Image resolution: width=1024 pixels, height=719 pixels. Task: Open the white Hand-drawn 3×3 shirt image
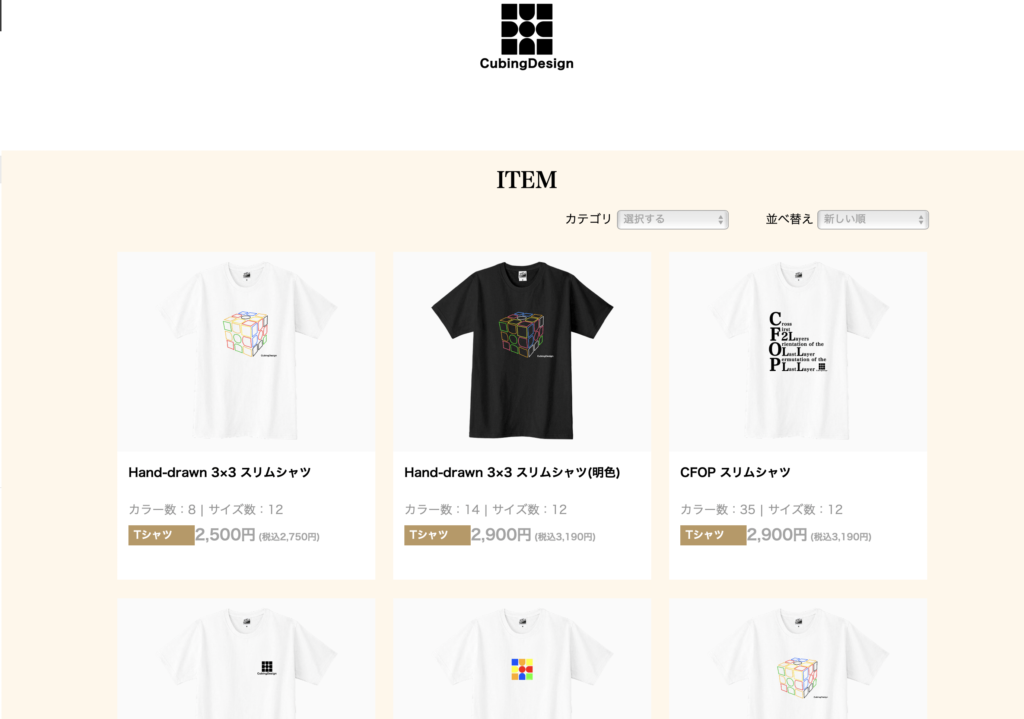click(x=246, y=351)
